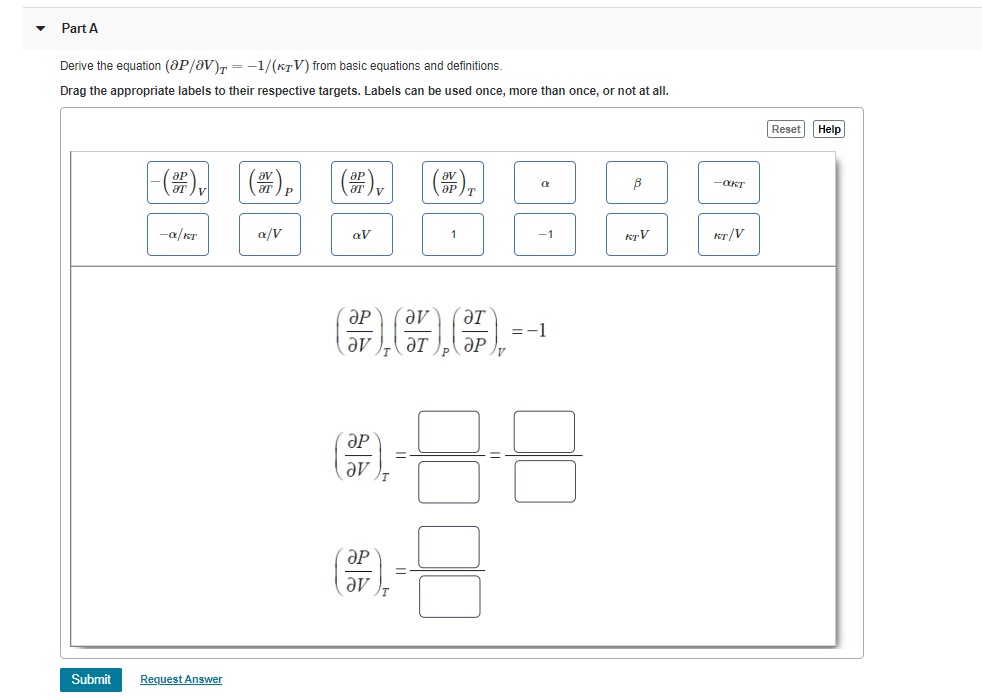Select the α label tile
Screen dimensions: 982x696
545,182
